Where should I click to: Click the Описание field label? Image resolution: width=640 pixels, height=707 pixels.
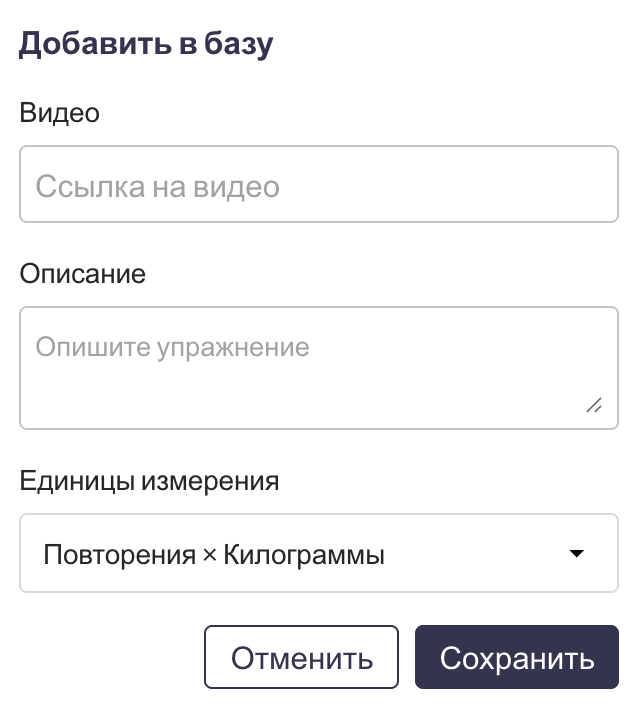[82, 273]
